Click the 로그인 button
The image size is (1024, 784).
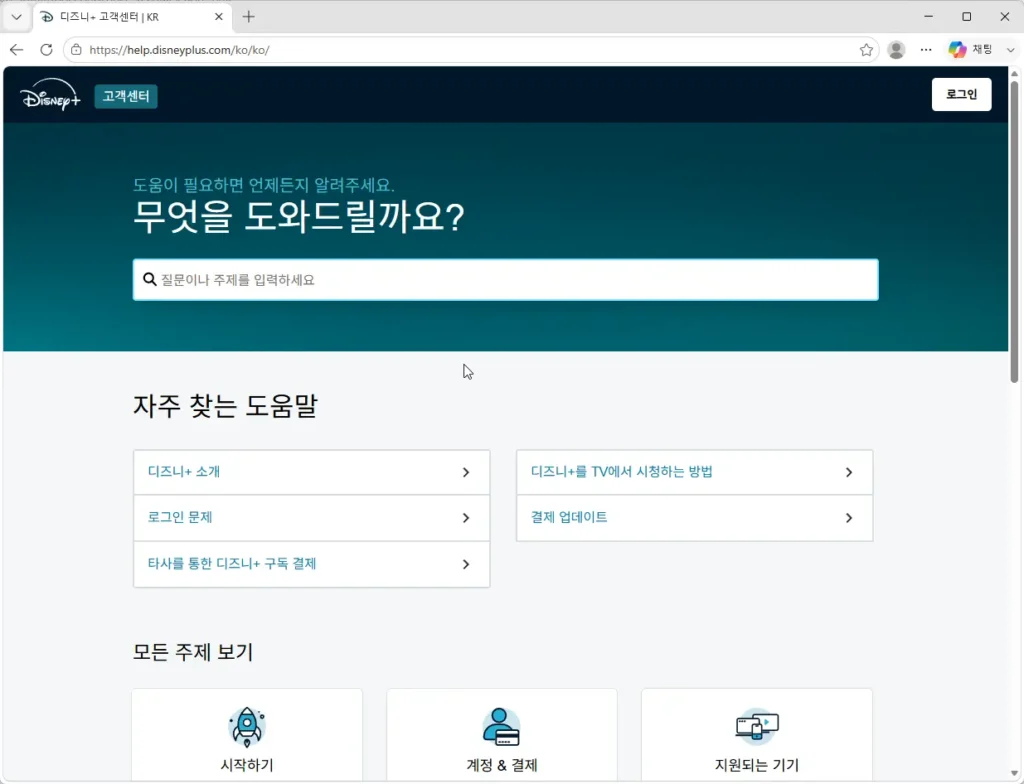point(961,95)
